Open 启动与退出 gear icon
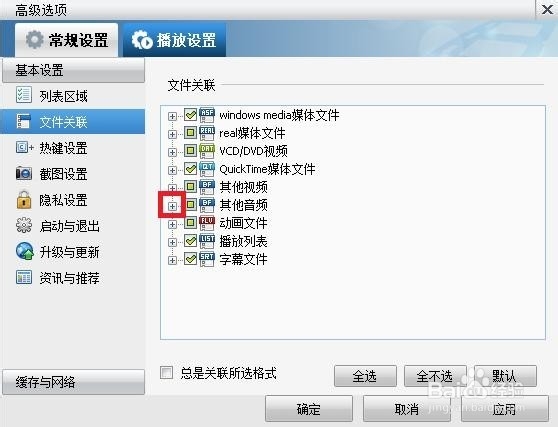The height and width of the screenshot is (427, 558). tap(24, 225)
